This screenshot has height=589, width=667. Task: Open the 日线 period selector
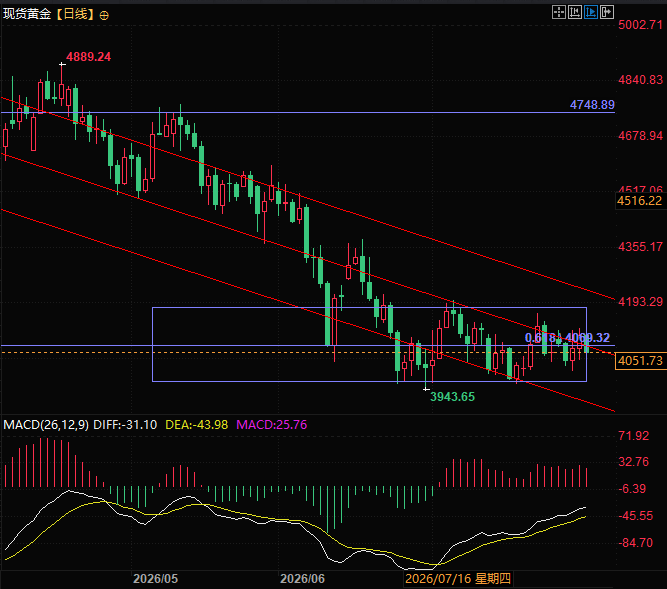[75, 14]
